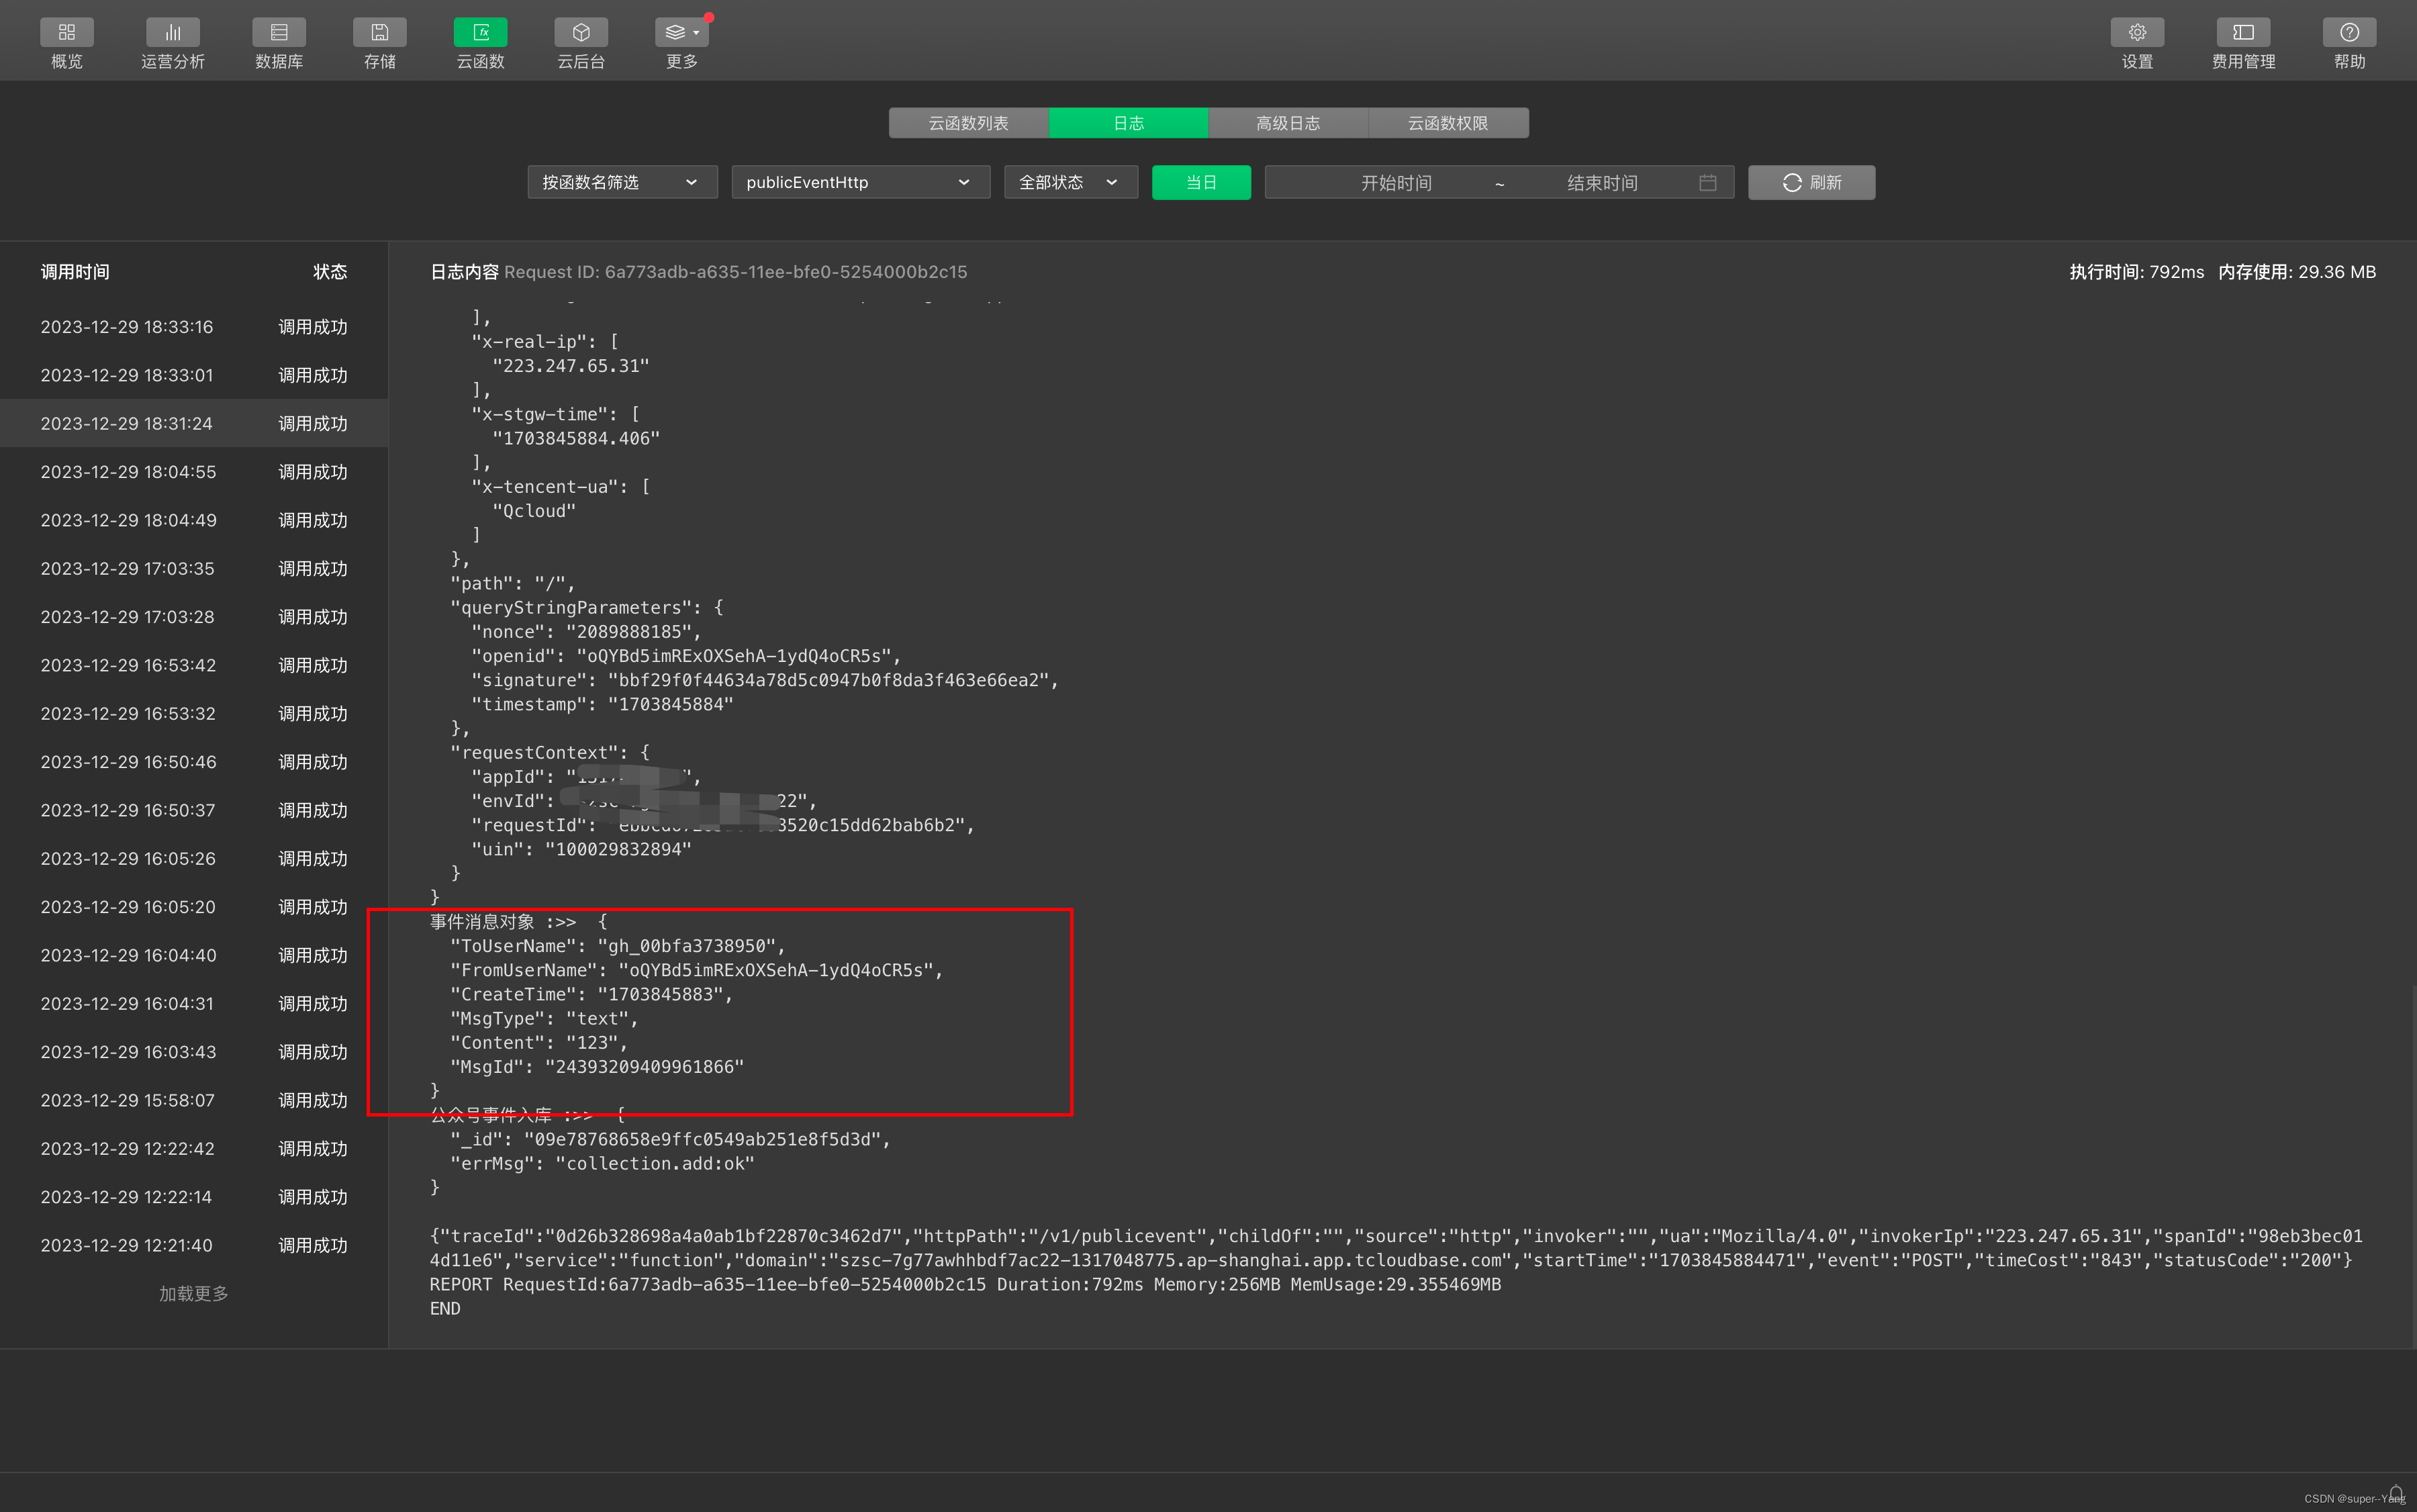The image size is (2417, 1512).
Task: Click the "MsgId" line in log
Action: coord(597,1067)
